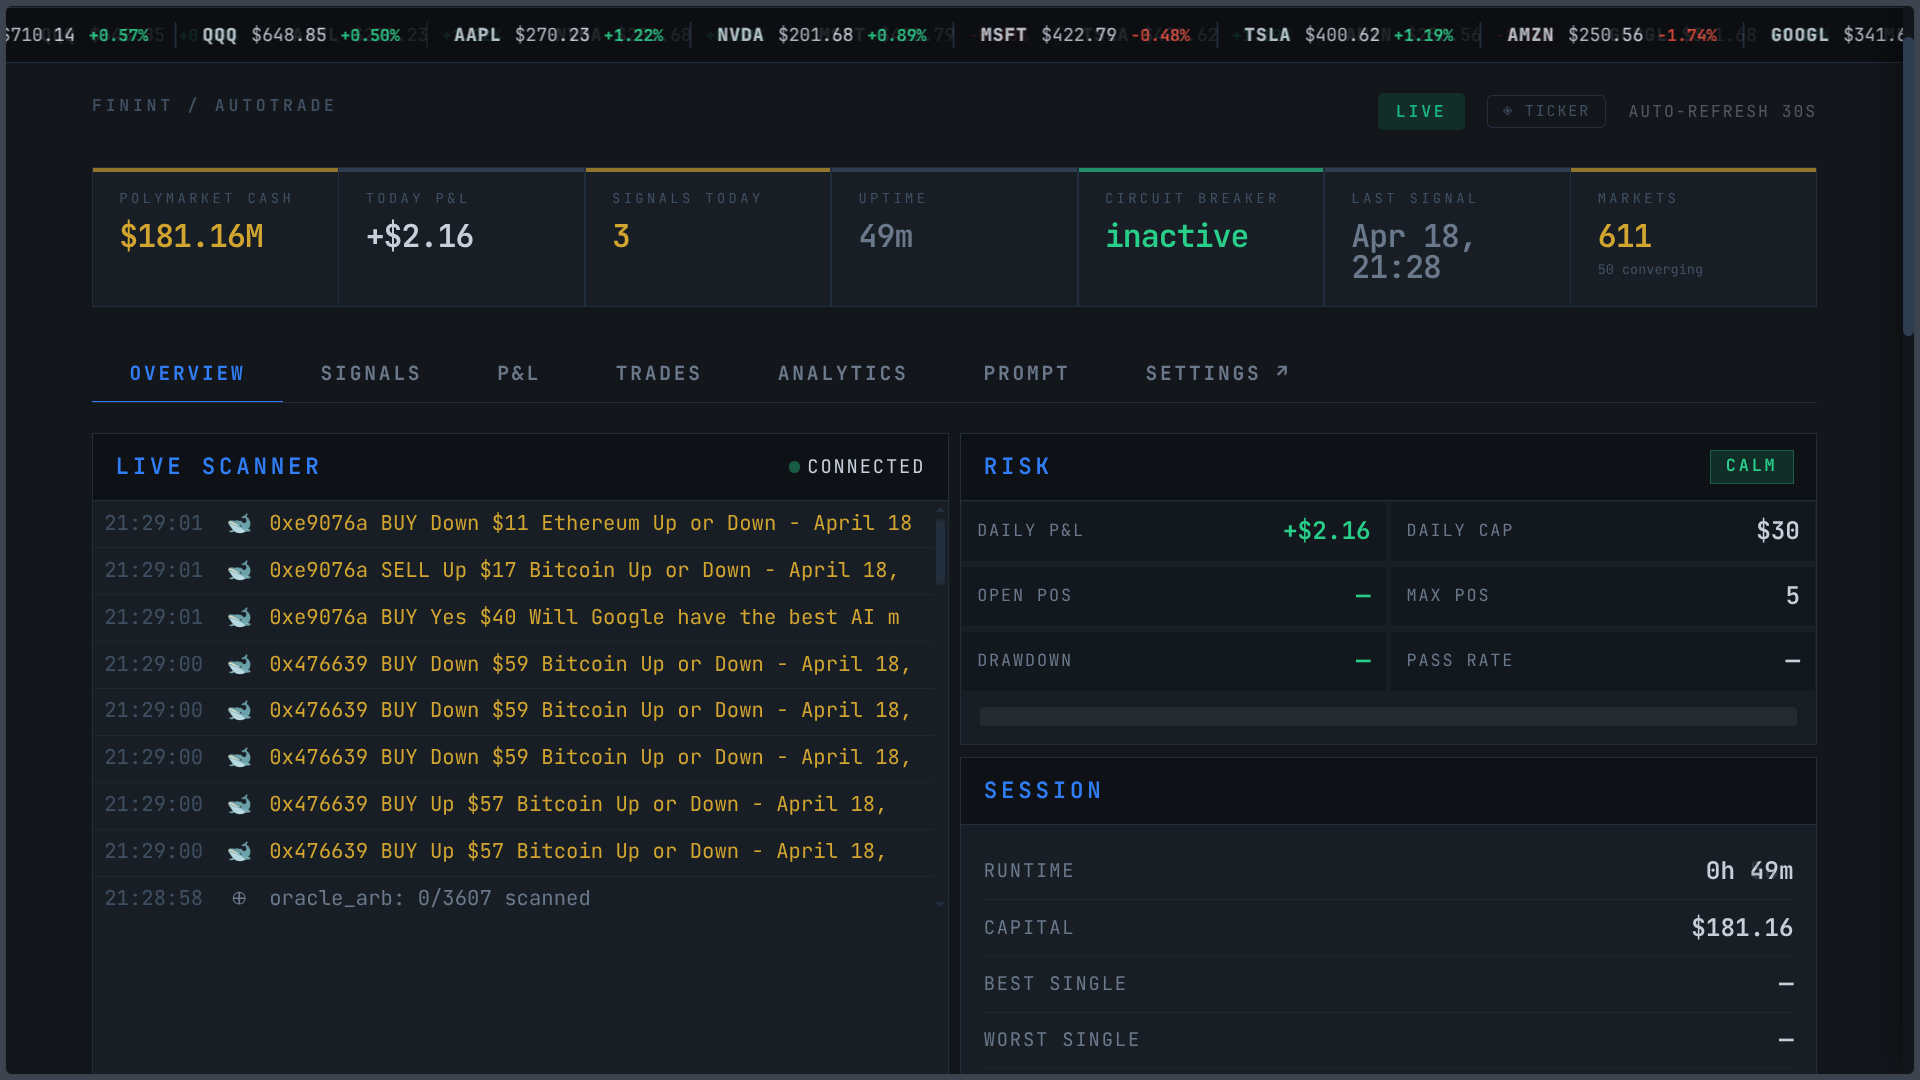Click whale icon beside SELL Up $17 Bitcoin entry
This screenshot has width=1920, height=1080.
pos(239,571)
